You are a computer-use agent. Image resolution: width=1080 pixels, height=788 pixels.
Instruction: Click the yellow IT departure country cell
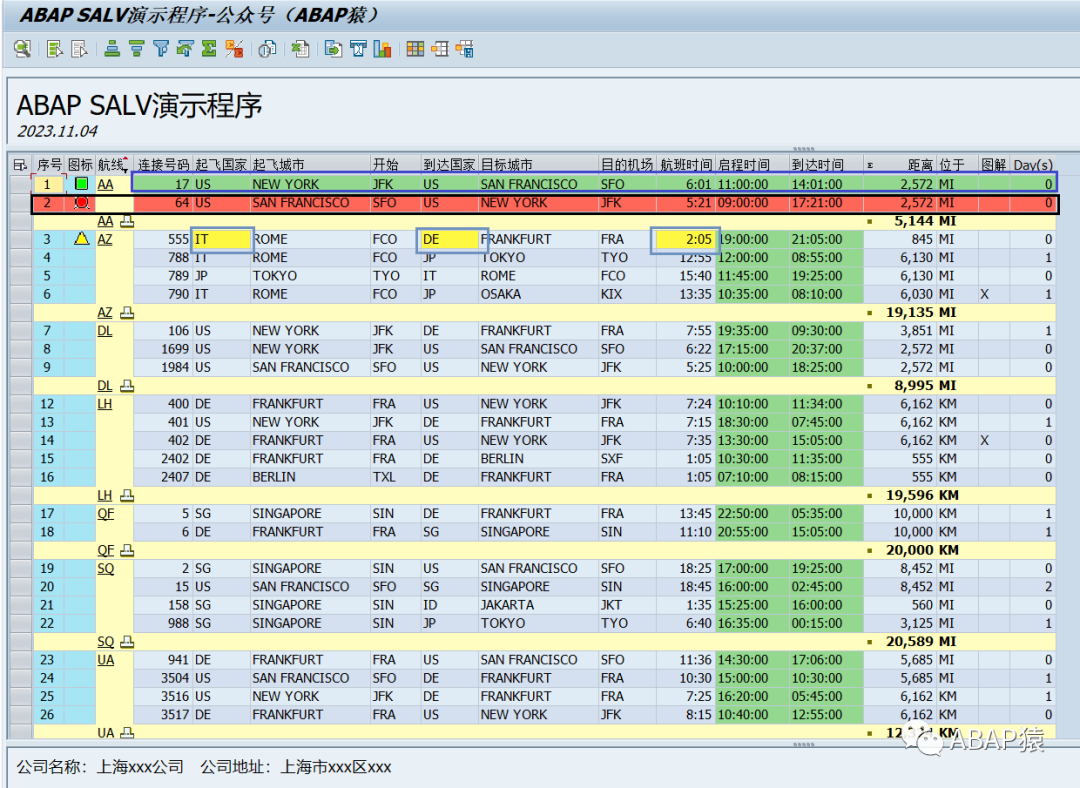[x=222, y=239]
